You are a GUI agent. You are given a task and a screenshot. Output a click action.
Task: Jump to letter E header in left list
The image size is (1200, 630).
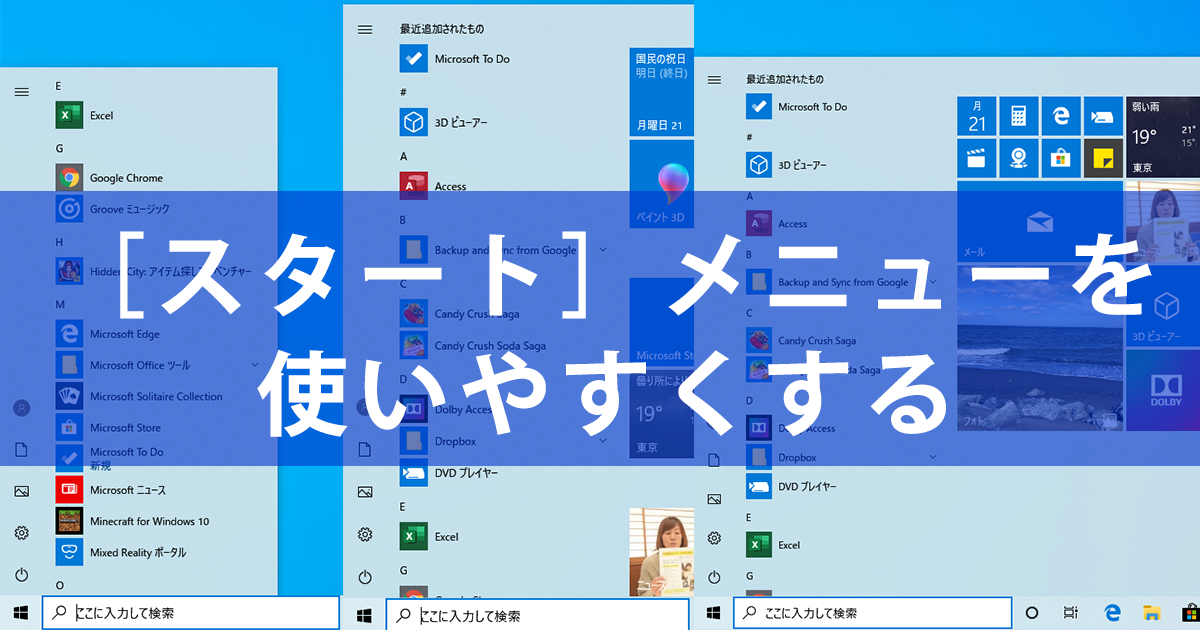click(59, 86)
